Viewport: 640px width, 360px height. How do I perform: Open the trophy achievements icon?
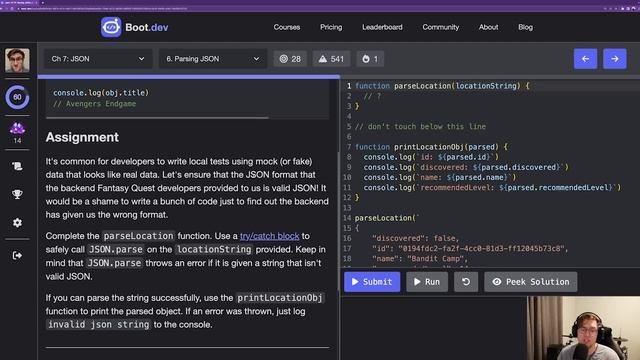[x=17, y=194]
